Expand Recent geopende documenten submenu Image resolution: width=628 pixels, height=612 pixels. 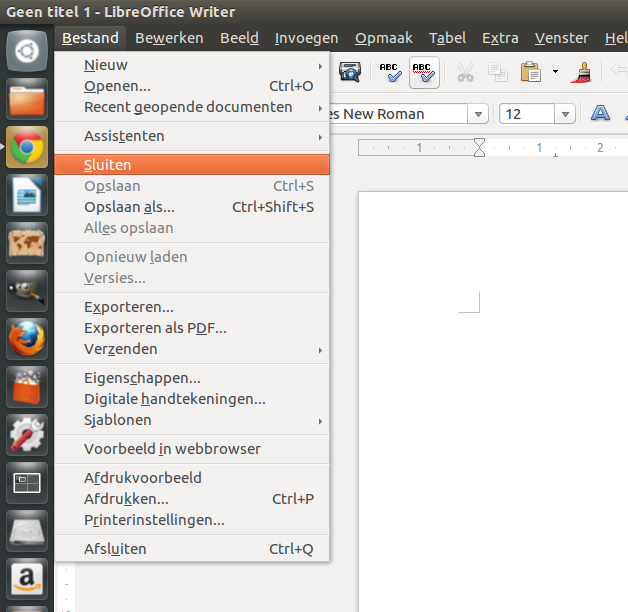(x=192, y=107)
